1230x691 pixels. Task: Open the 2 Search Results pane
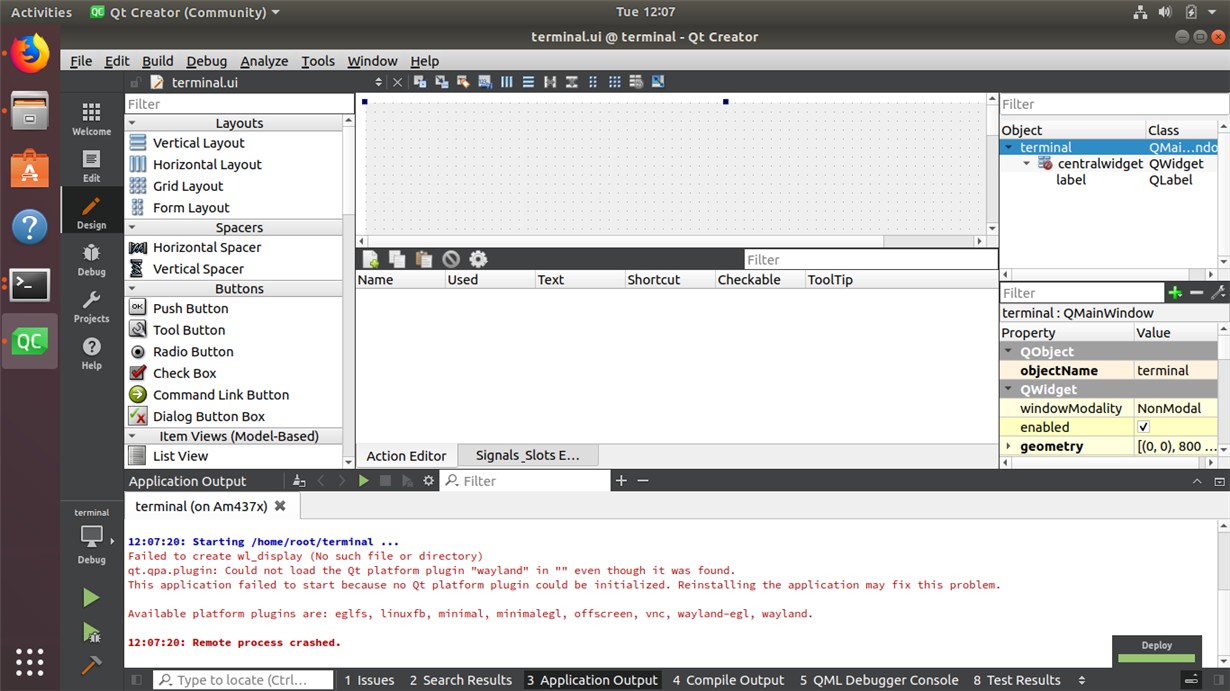460,680
